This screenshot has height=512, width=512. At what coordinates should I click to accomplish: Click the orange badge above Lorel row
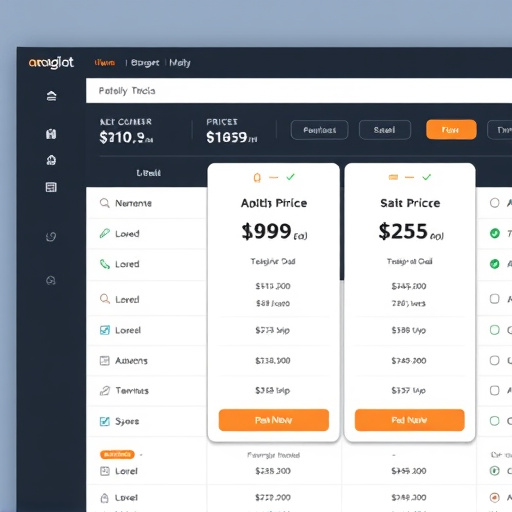coord(117,454)
